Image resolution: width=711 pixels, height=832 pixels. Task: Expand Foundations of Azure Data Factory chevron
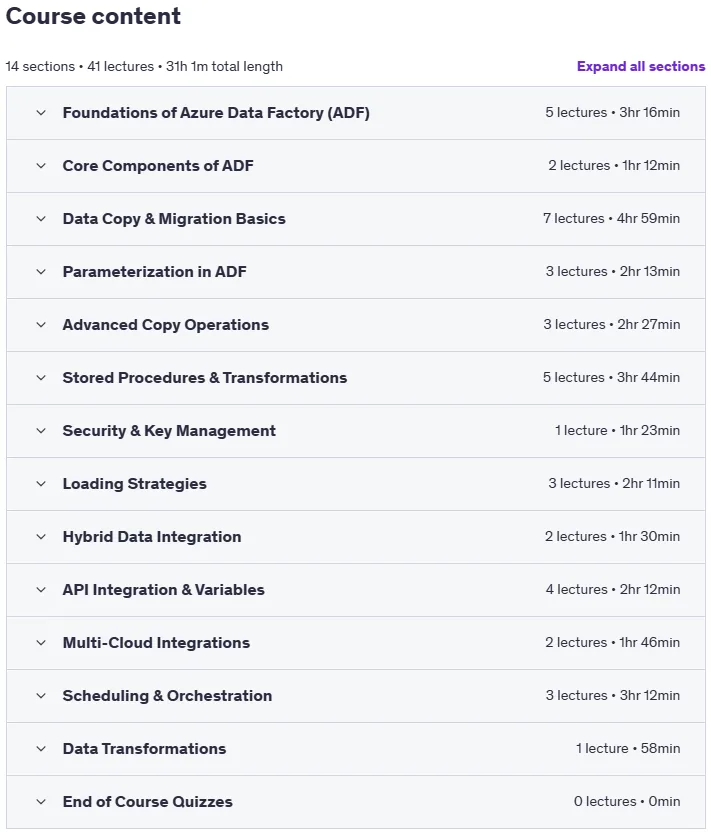coord(41,112)
